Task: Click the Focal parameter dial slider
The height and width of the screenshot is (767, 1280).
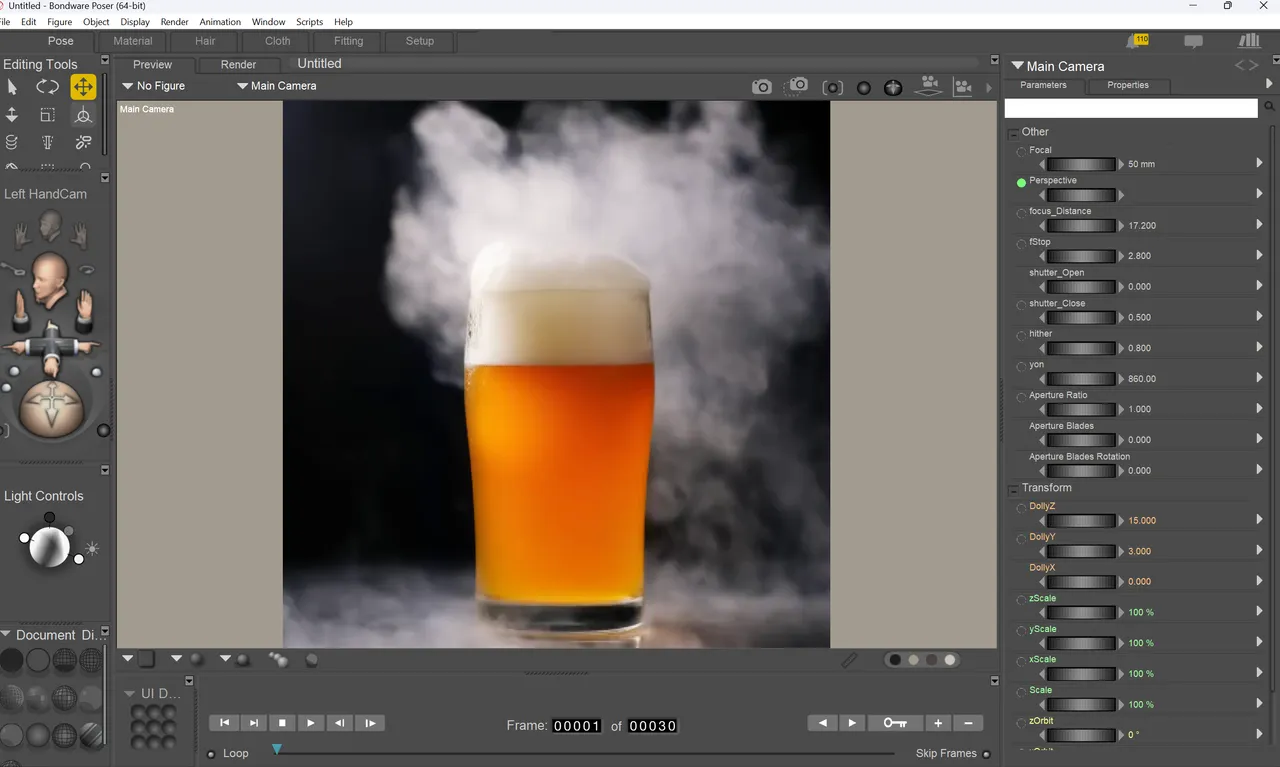Action: pyautogui.click(x=1081, y=164)
